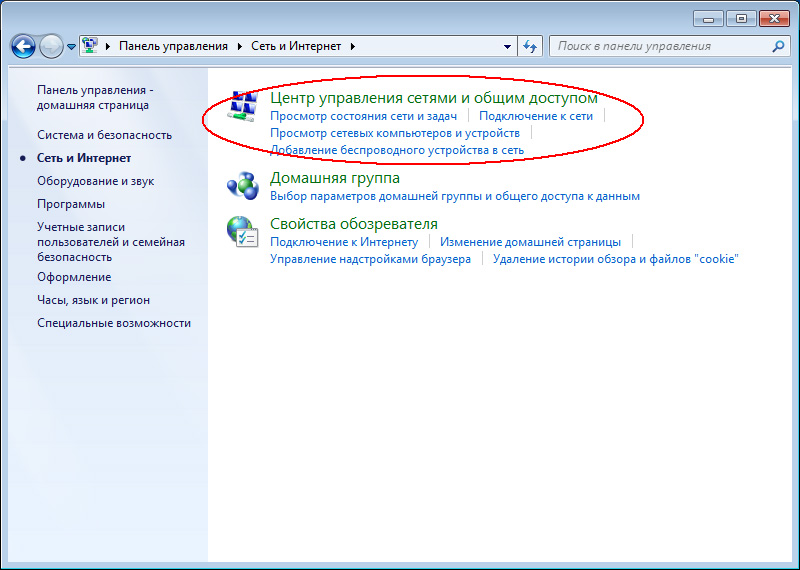Click Изменение домашней страницы link
Viewport: 800px width, 570px height.
coord(531,242)
